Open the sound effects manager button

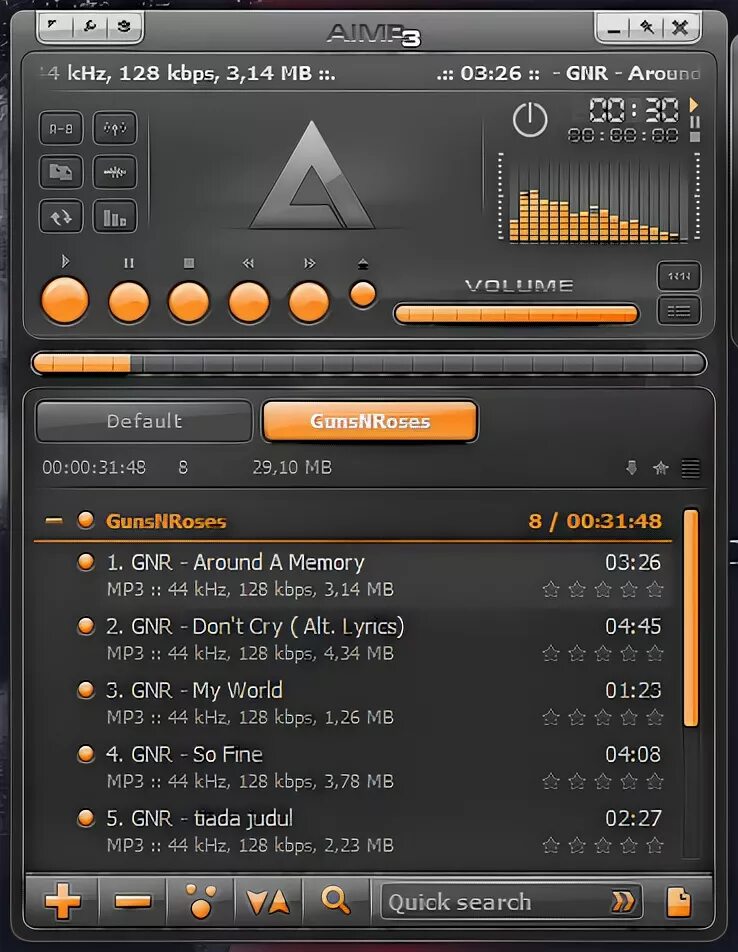tap(115, 128)
